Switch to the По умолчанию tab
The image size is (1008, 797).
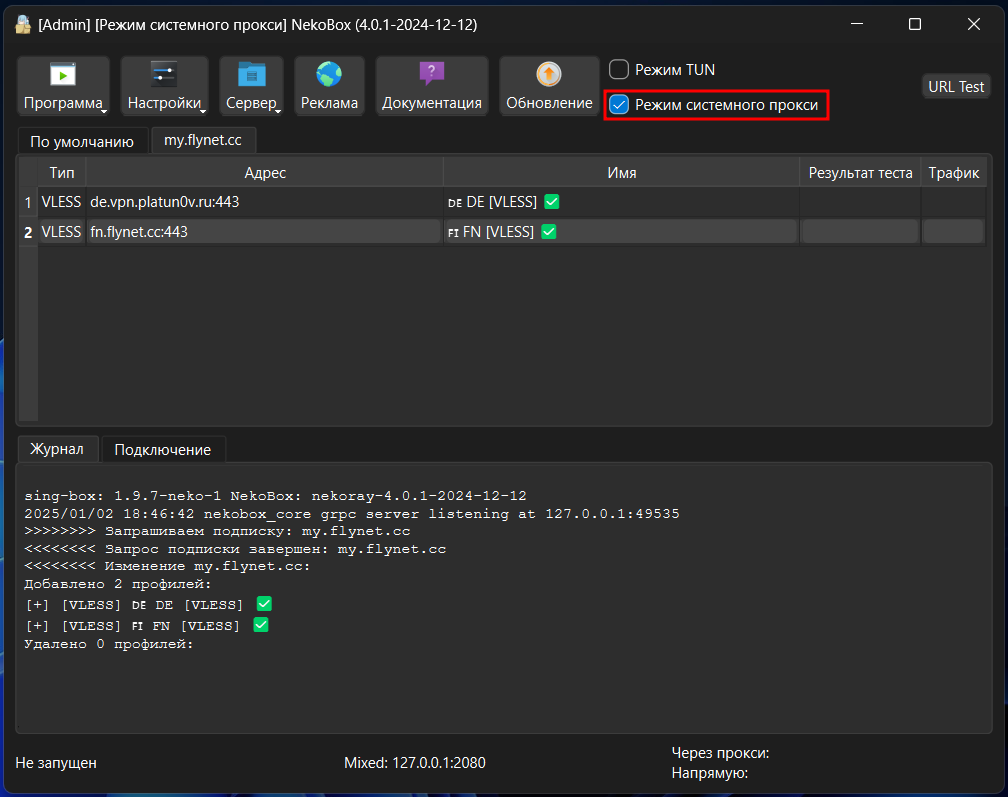82,141
